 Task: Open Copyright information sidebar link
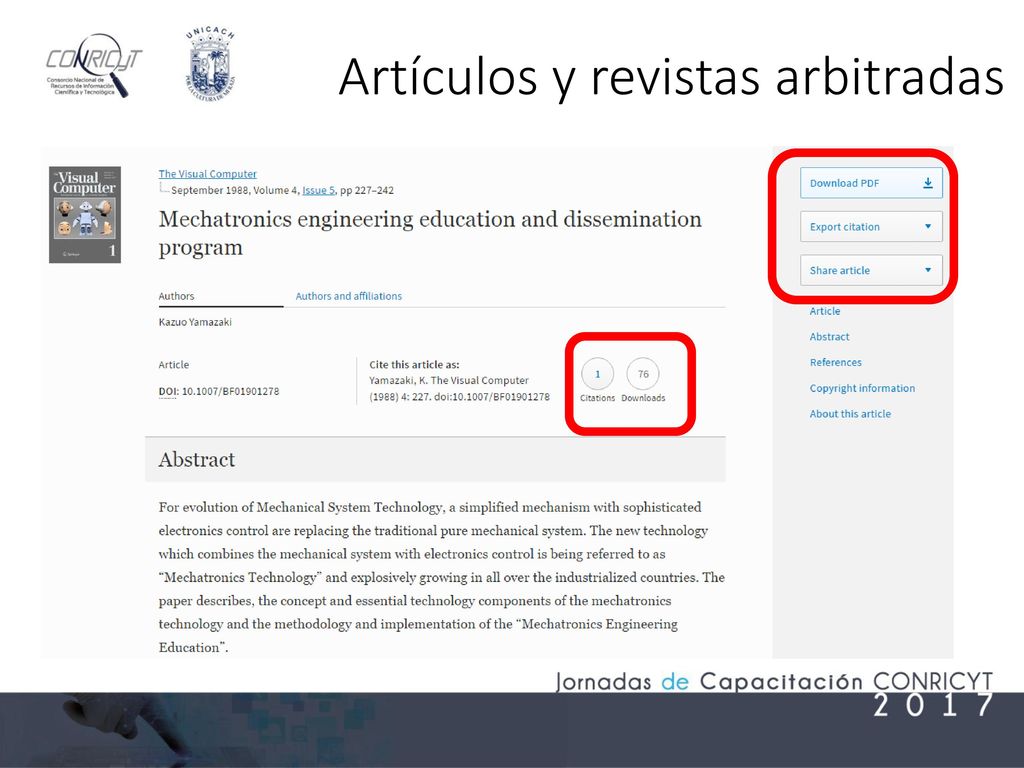(862, 388)
